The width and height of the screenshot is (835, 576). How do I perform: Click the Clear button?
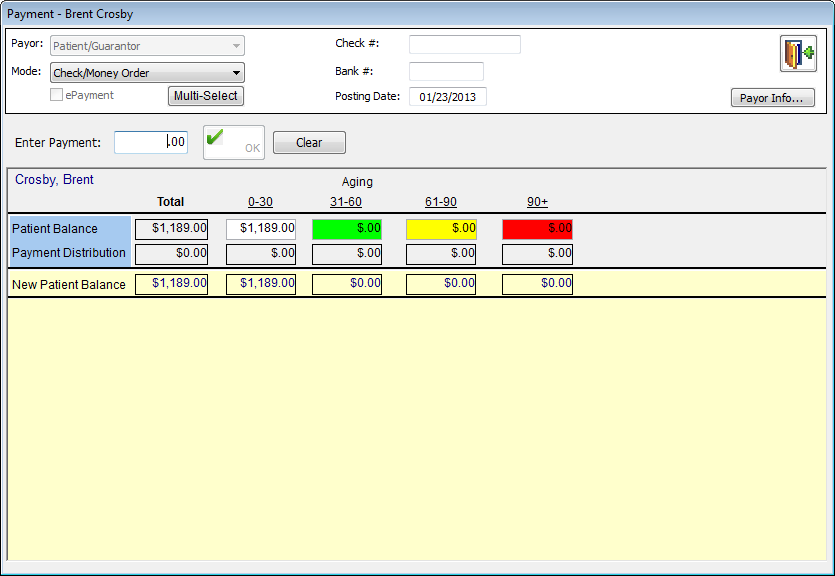tap(309, 143)
